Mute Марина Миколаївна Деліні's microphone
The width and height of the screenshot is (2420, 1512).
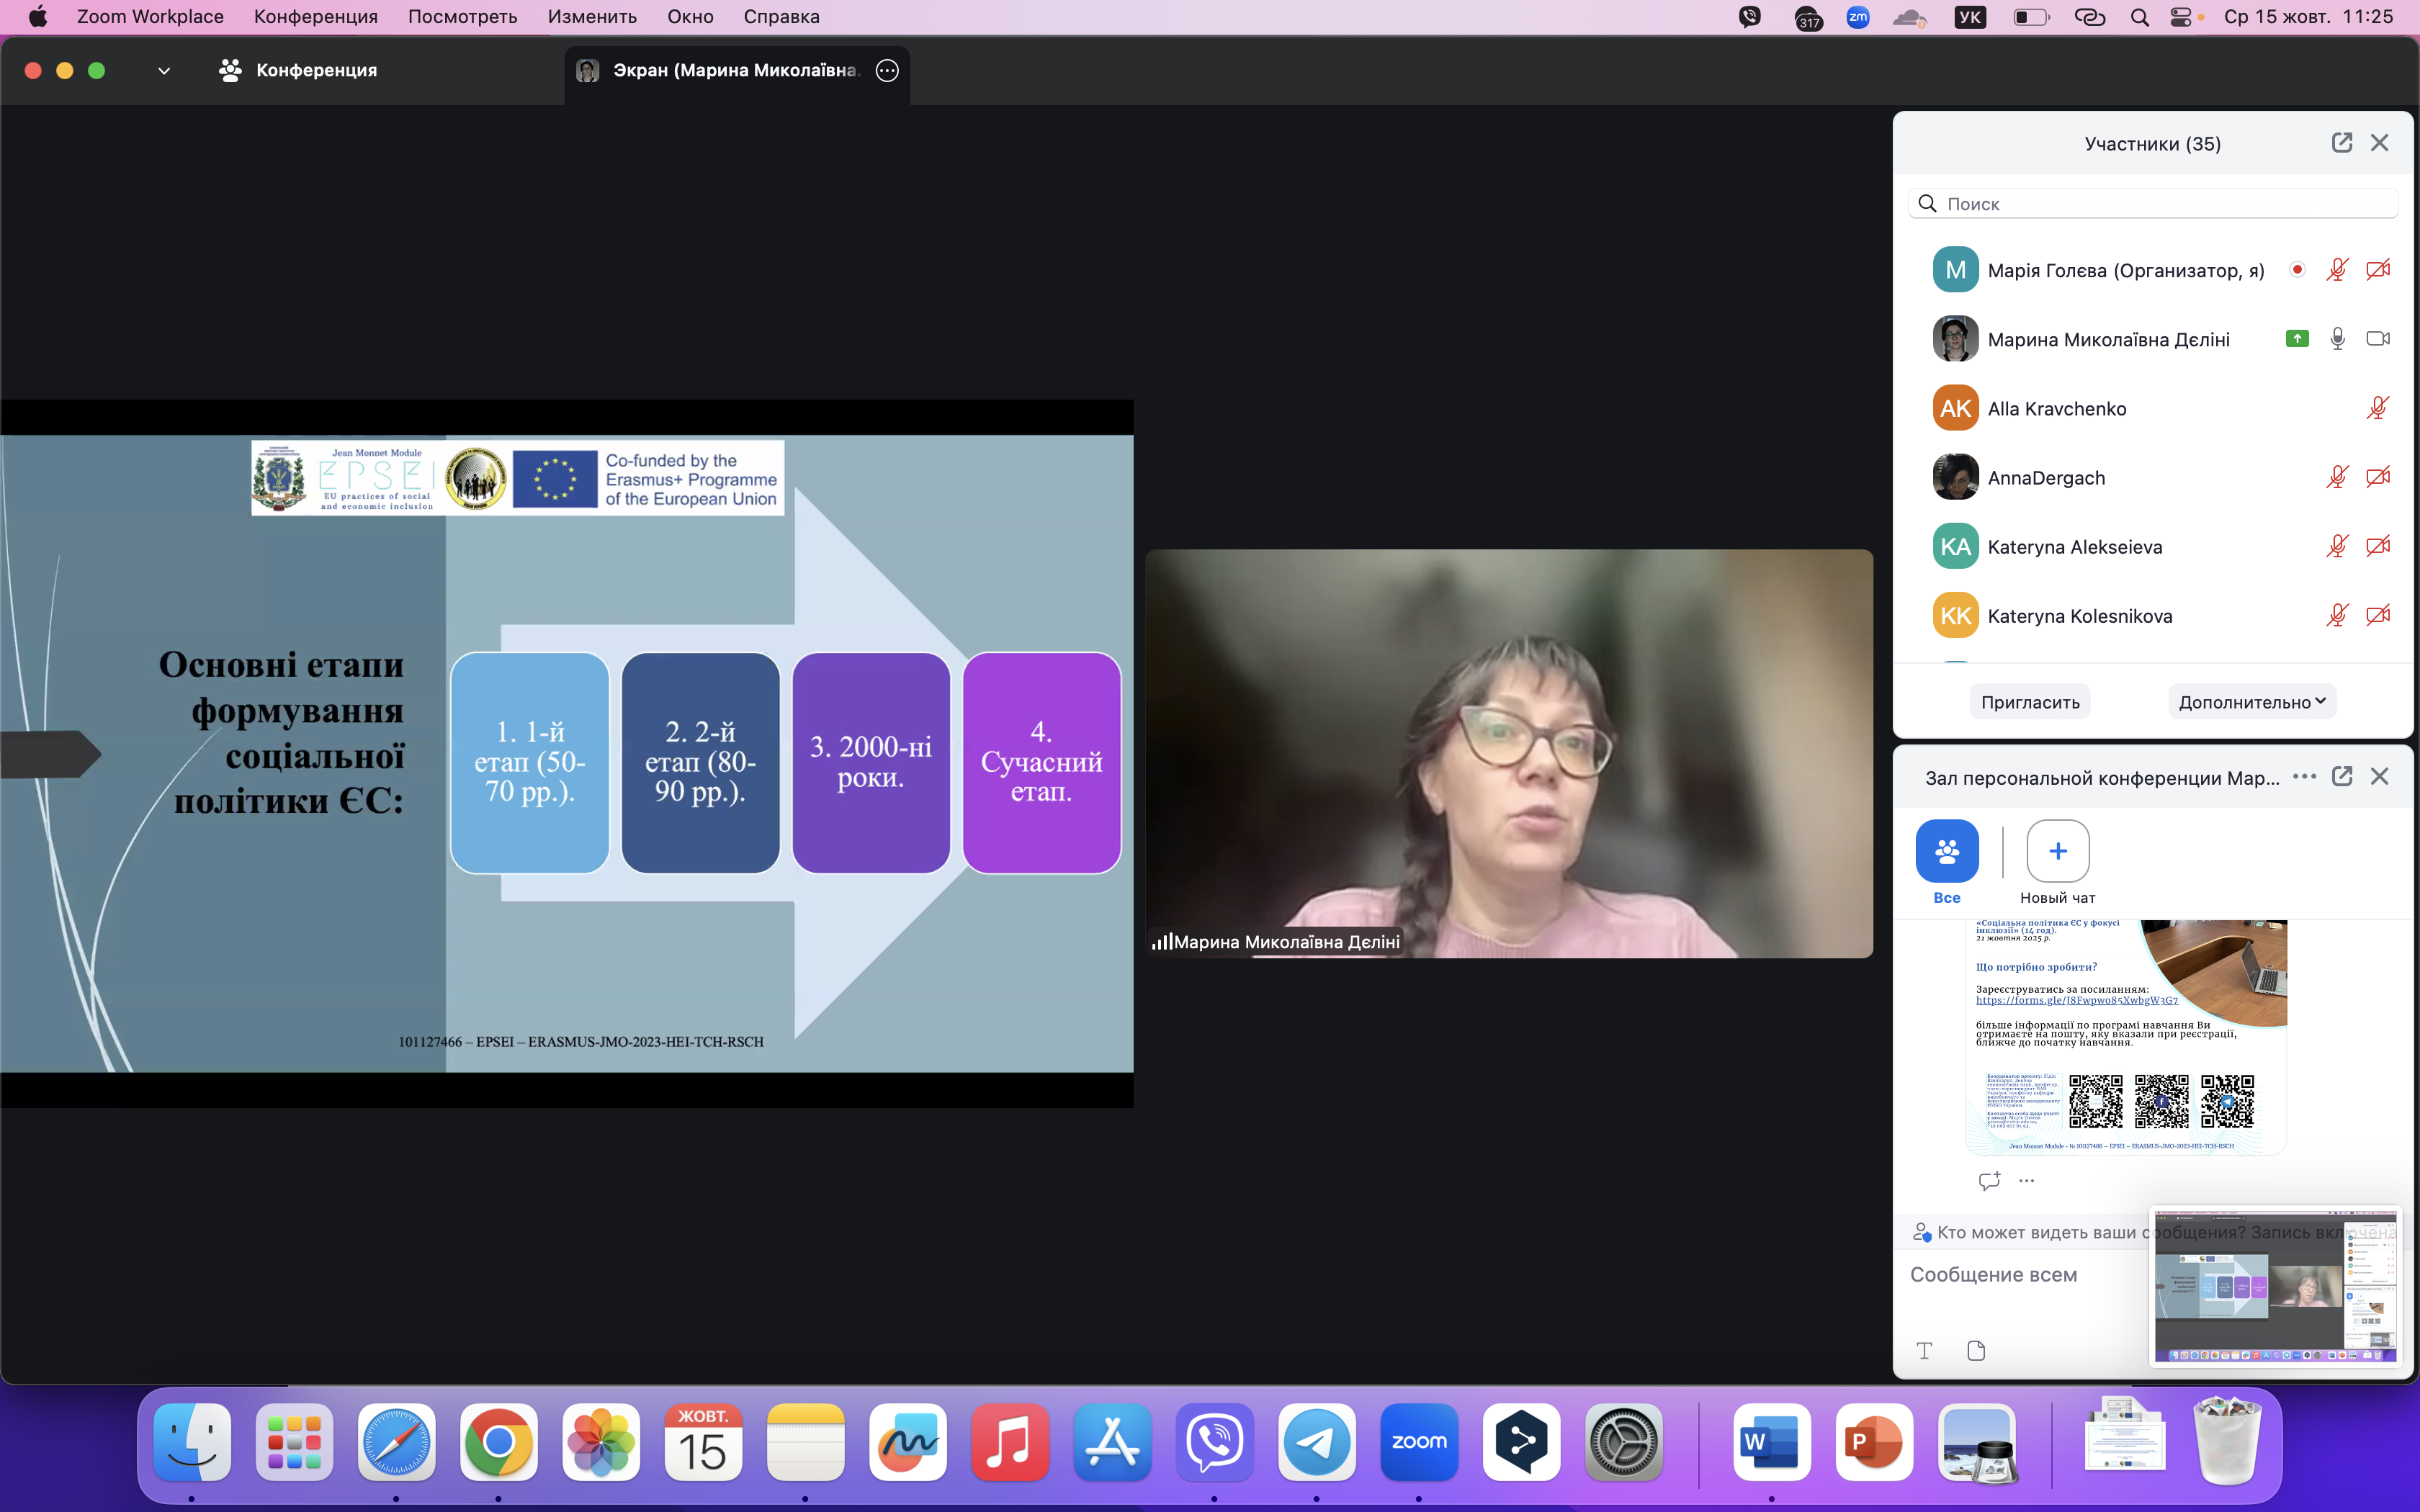coord(2337,339)
